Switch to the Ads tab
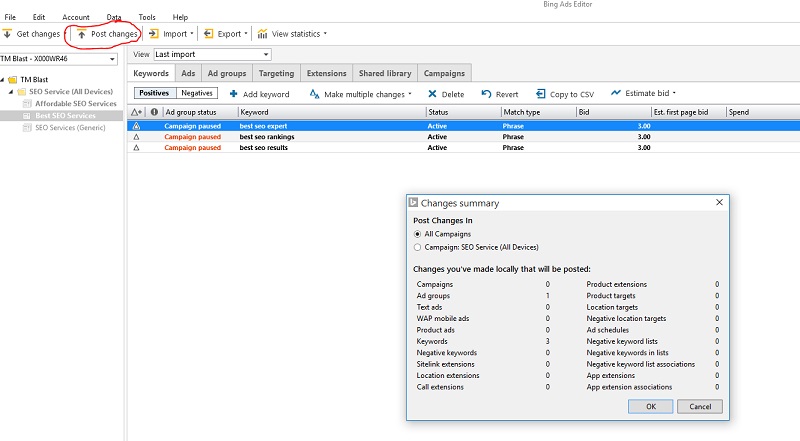This screenshot has height=441, width=800. pyautogui.click(x=188, y=73)
